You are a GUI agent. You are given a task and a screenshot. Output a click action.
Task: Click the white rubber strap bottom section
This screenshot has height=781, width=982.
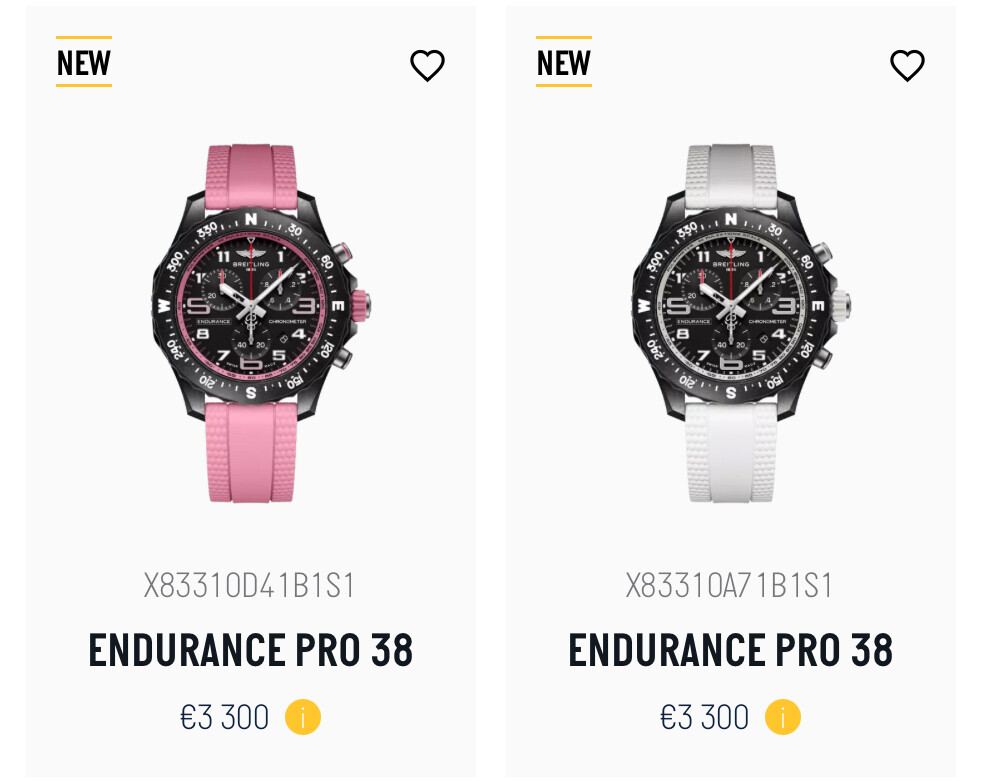pos(731,452)
